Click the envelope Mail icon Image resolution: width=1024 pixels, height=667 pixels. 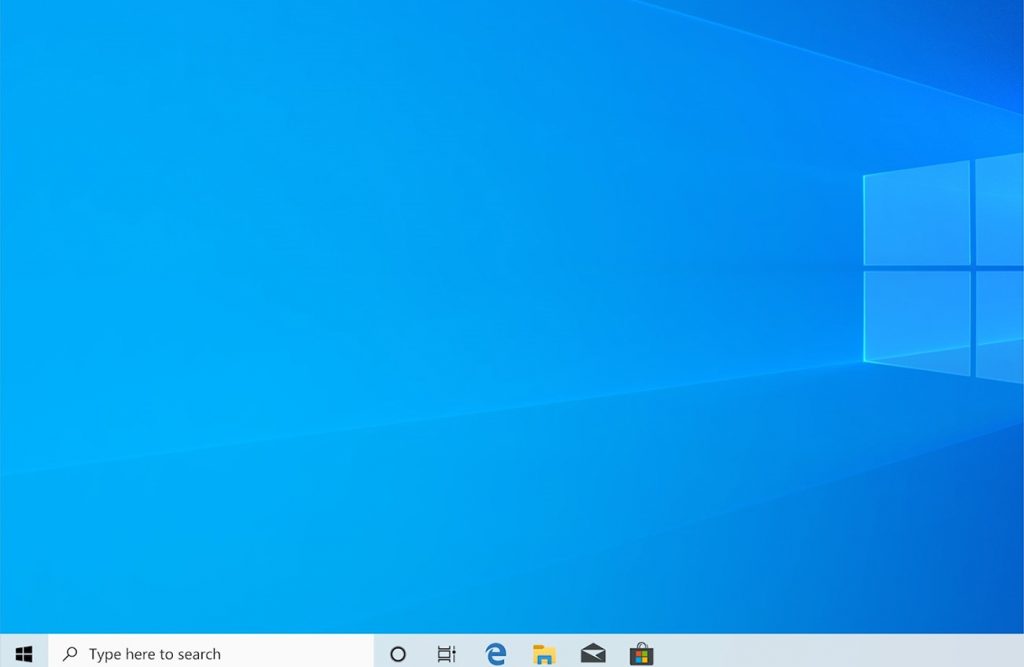tap(592, 653)
